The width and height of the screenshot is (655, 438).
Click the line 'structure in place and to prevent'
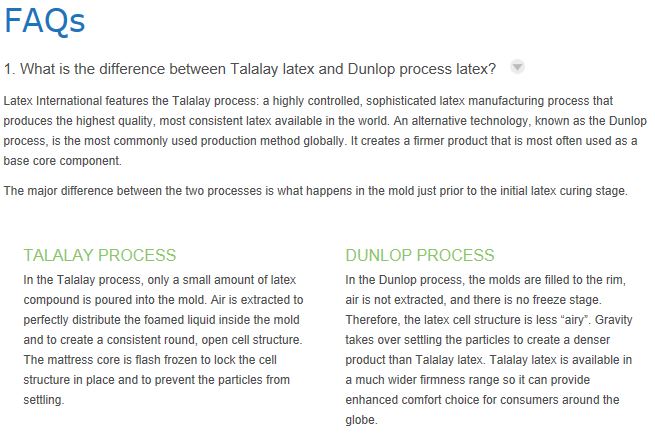pyautogui.click(x=157, y=380)
